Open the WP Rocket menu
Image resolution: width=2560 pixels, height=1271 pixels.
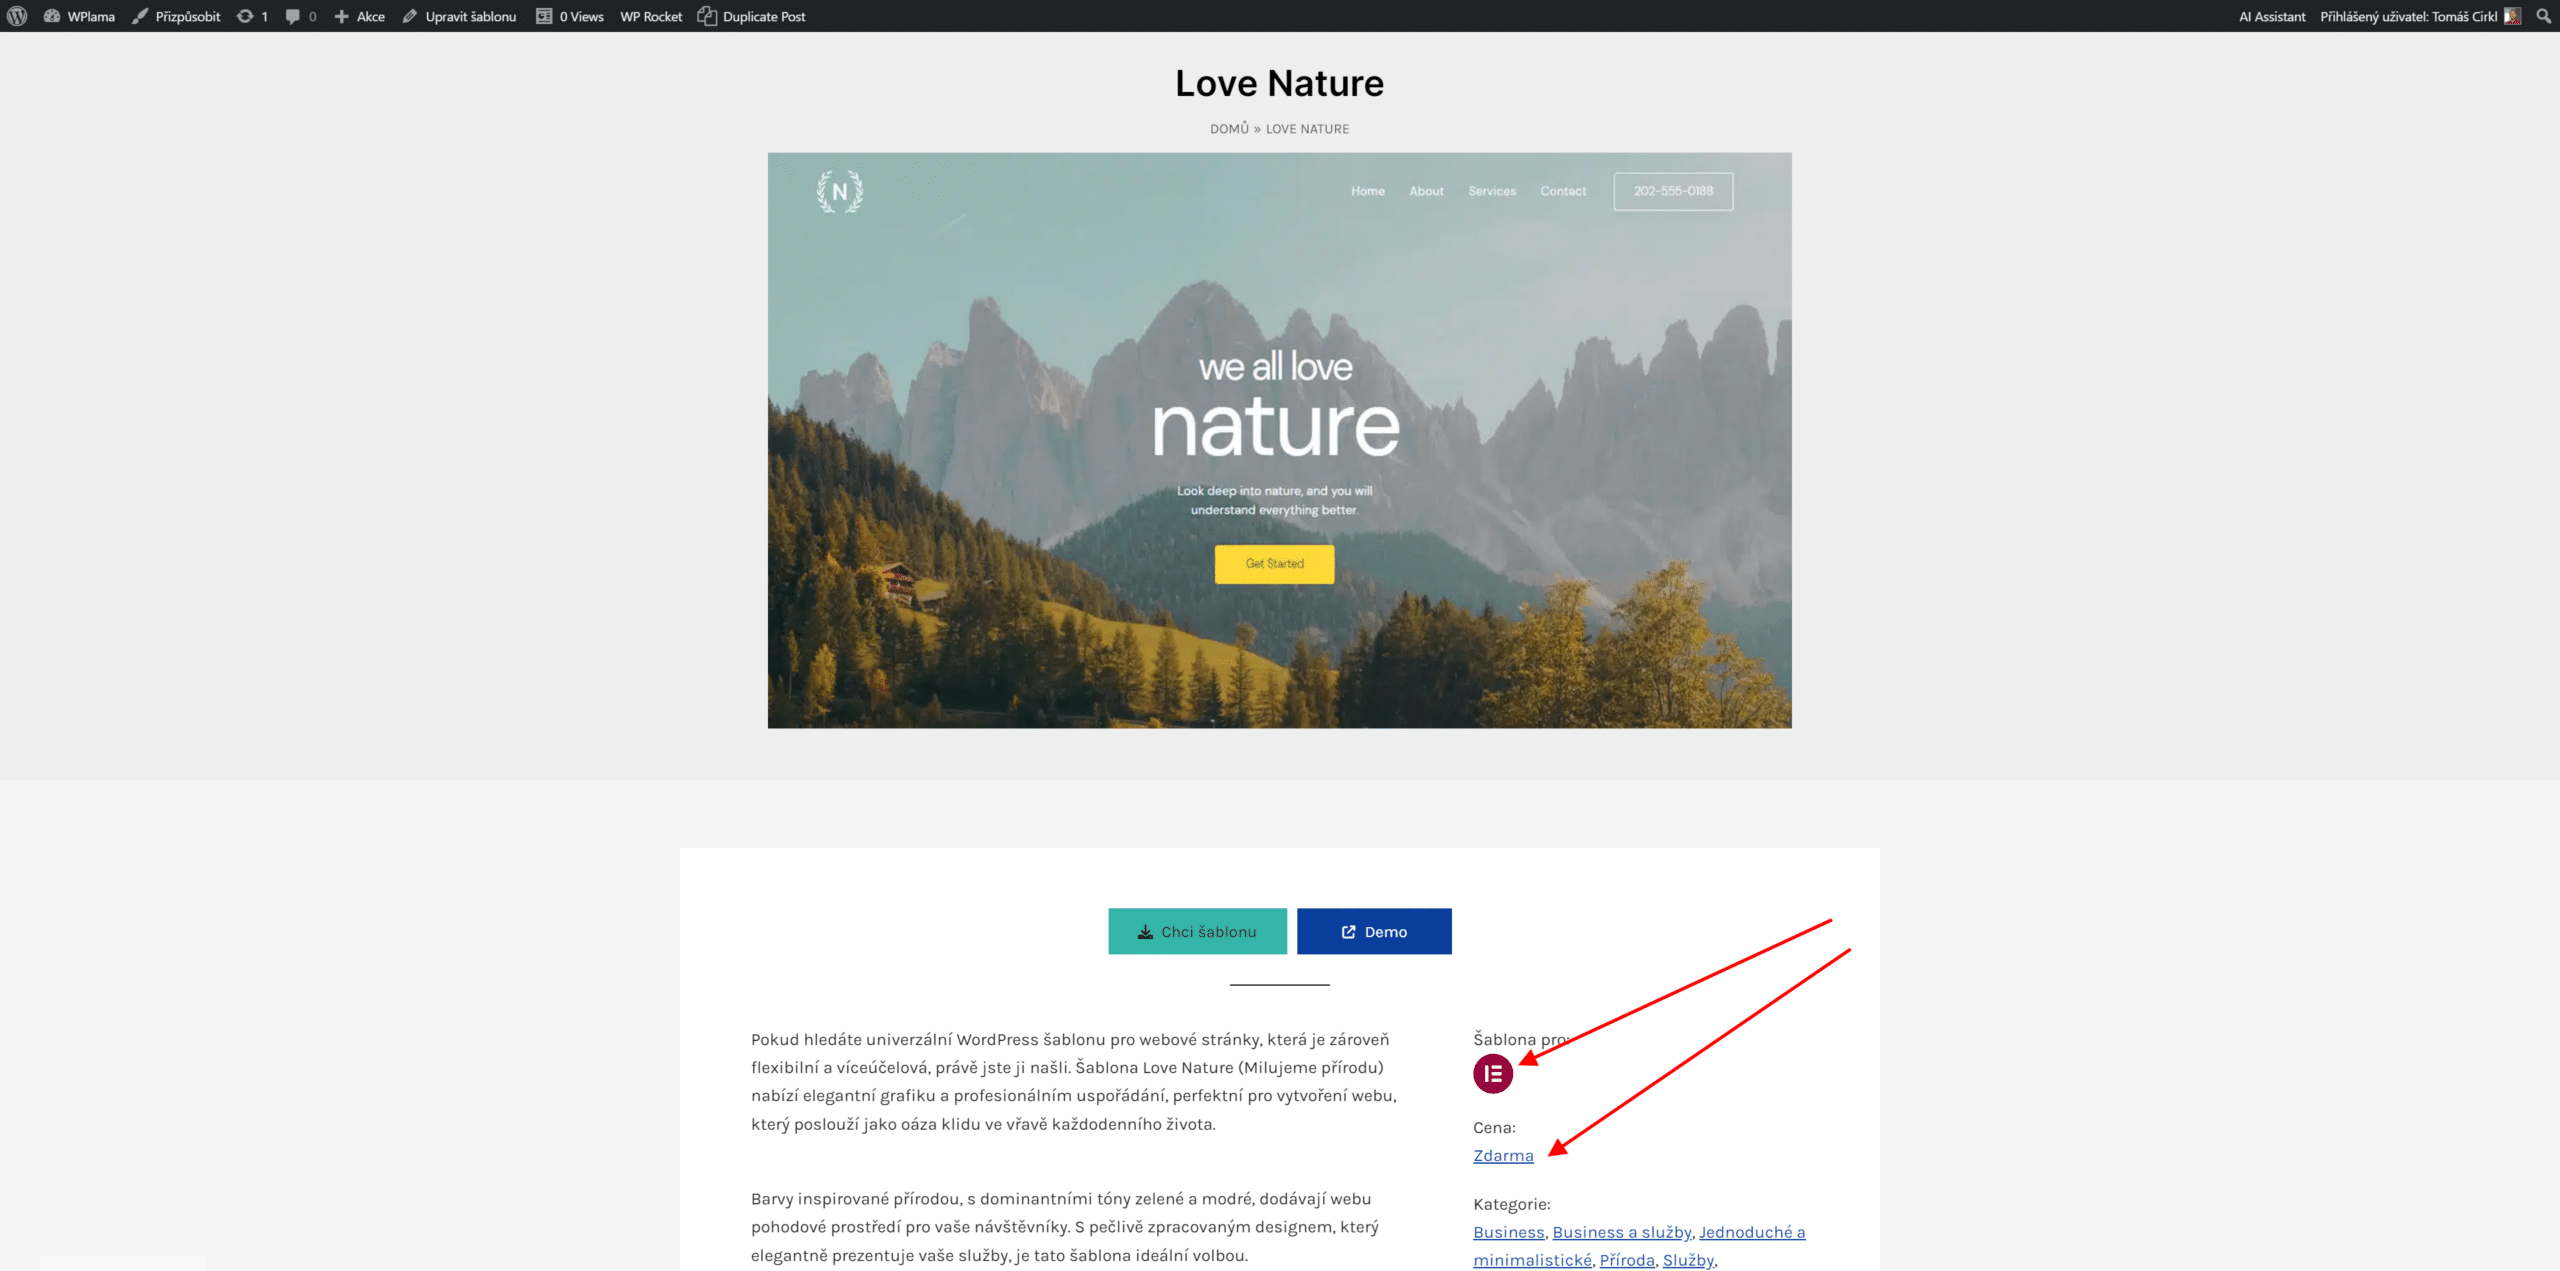coord(651,16)
